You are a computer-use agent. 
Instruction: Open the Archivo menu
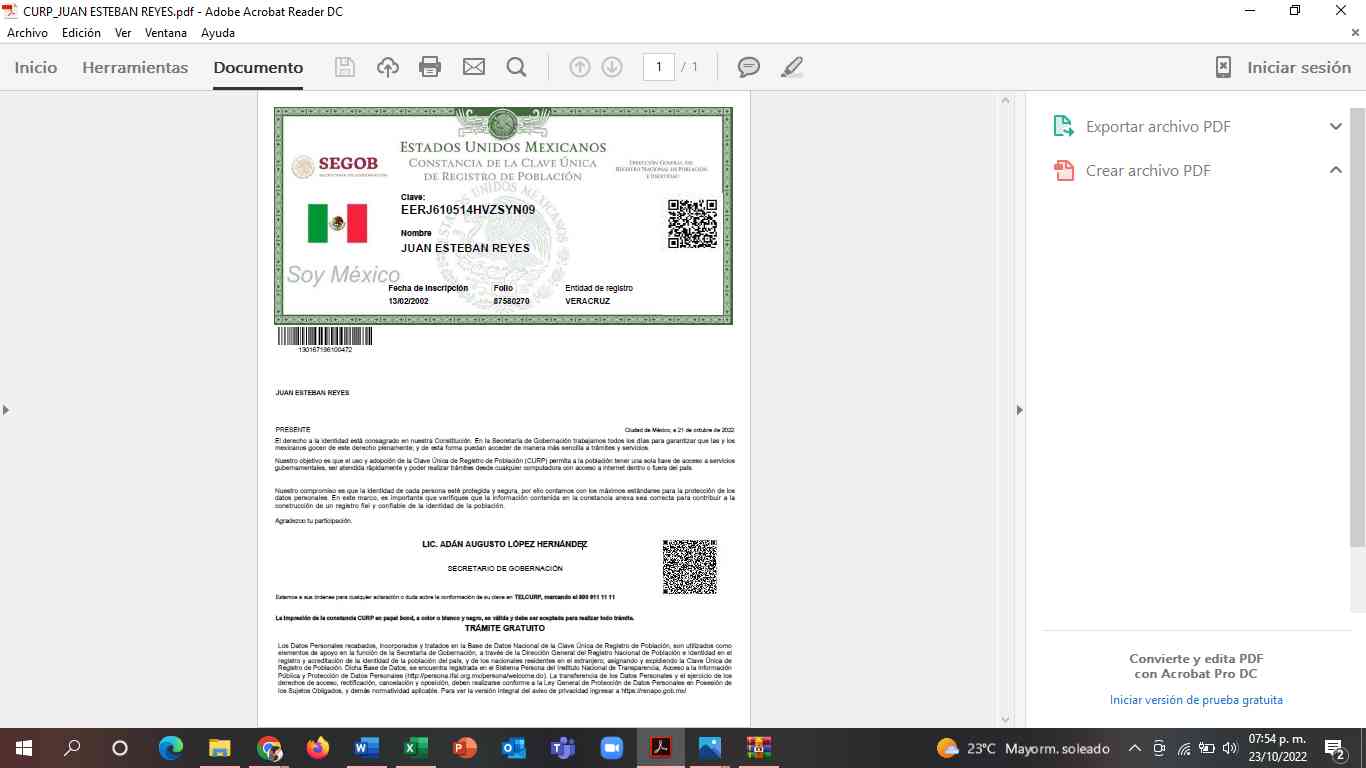(x=27, y=33)
